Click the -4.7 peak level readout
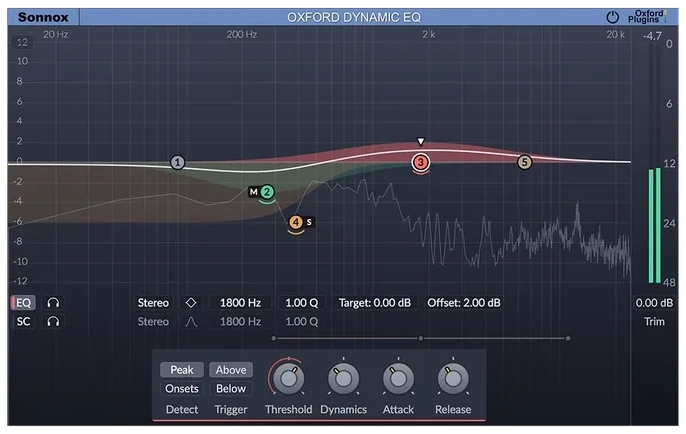The image size is (686, 434). point(652,36)
